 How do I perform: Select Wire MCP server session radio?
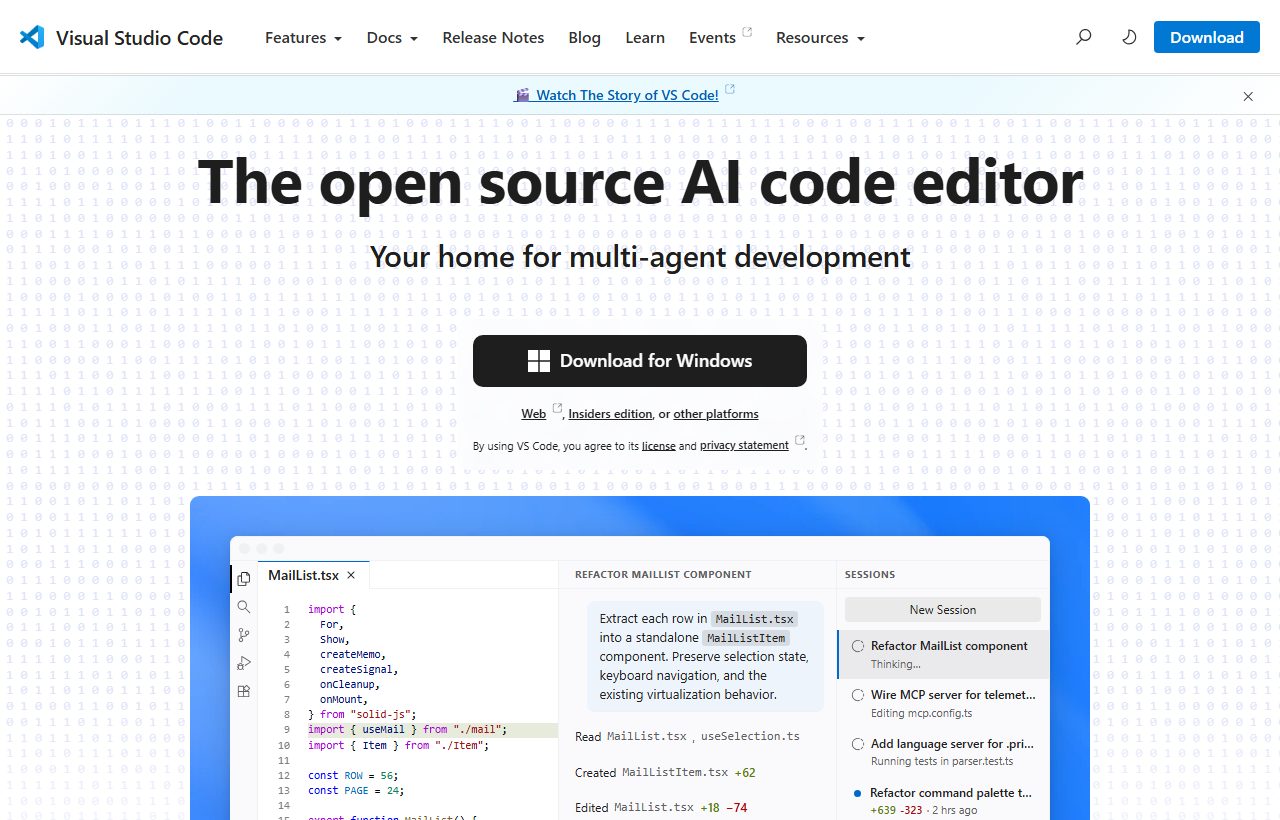click(x=858, y=695)
